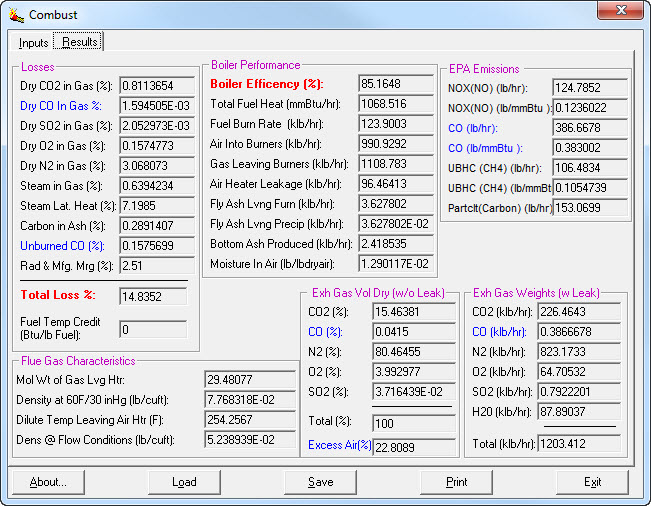This screenshot has width=651, height=506.
Task: Select the EPA CO lb/mmBtu field
Action: (590, 148)
